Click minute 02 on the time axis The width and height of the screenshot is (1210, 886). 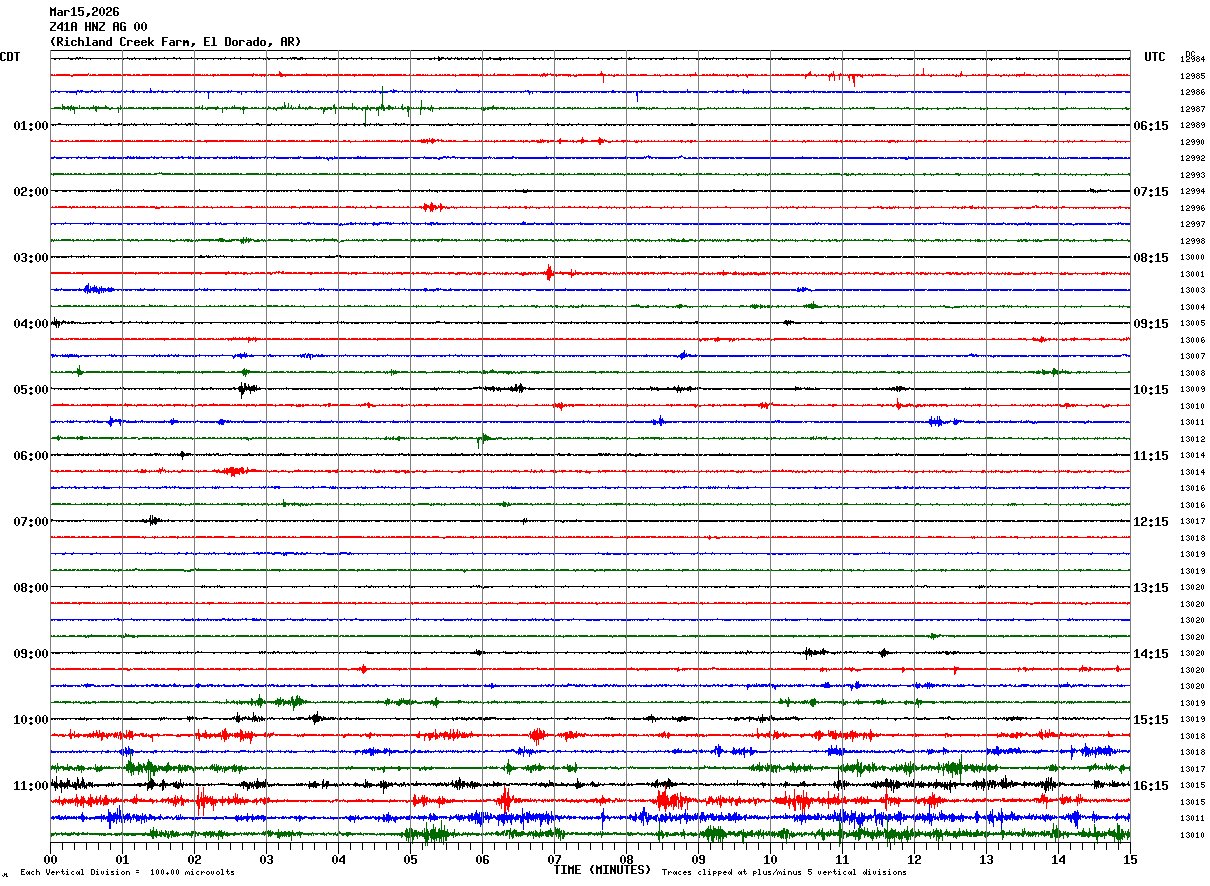tap(194, 859)
